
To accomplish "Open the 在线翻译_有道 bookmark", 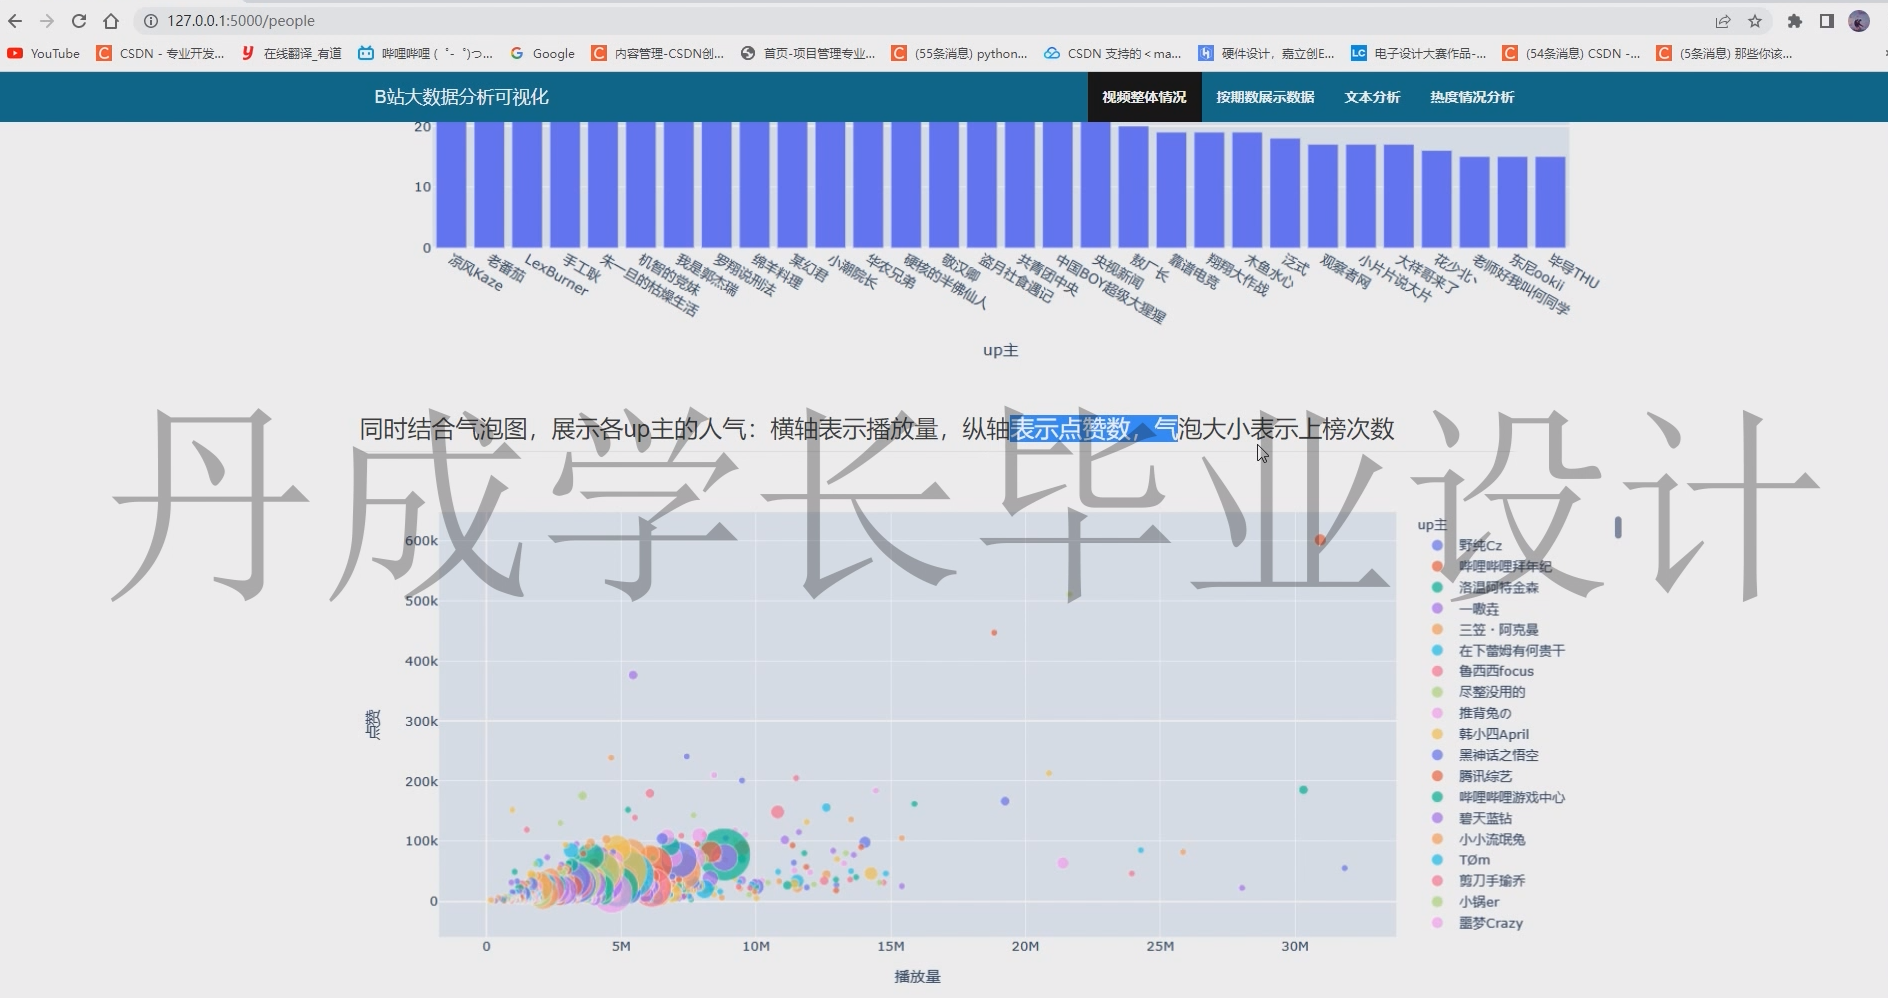I will pos(292,54).
